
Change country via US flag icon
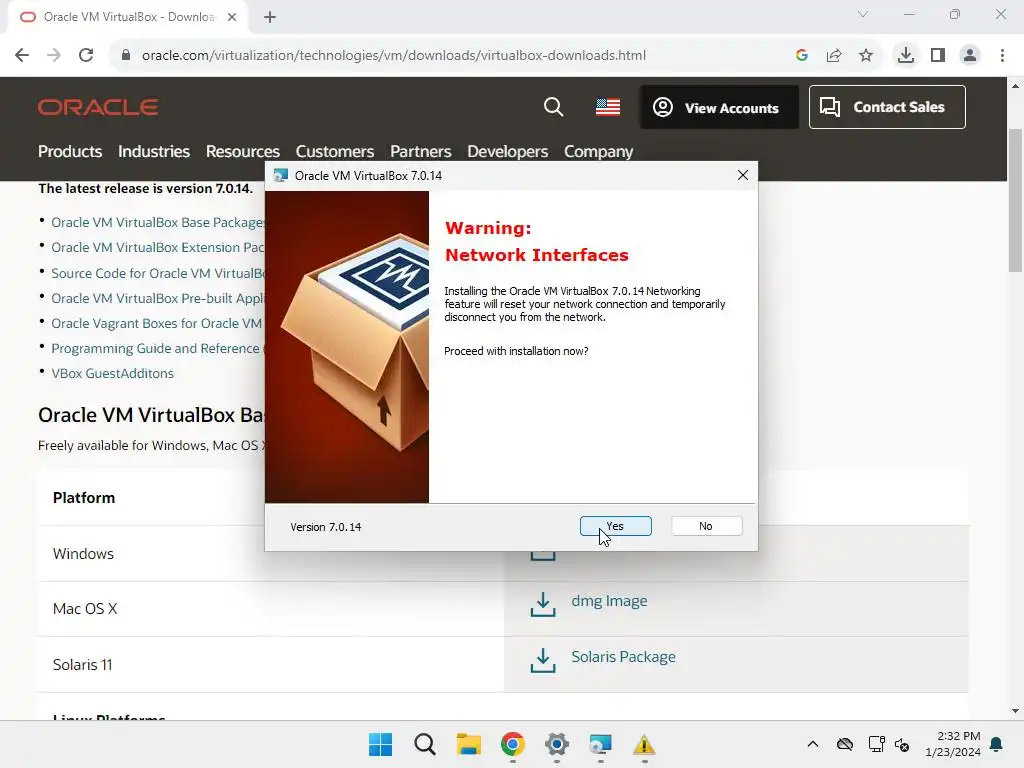coord(608,106)
